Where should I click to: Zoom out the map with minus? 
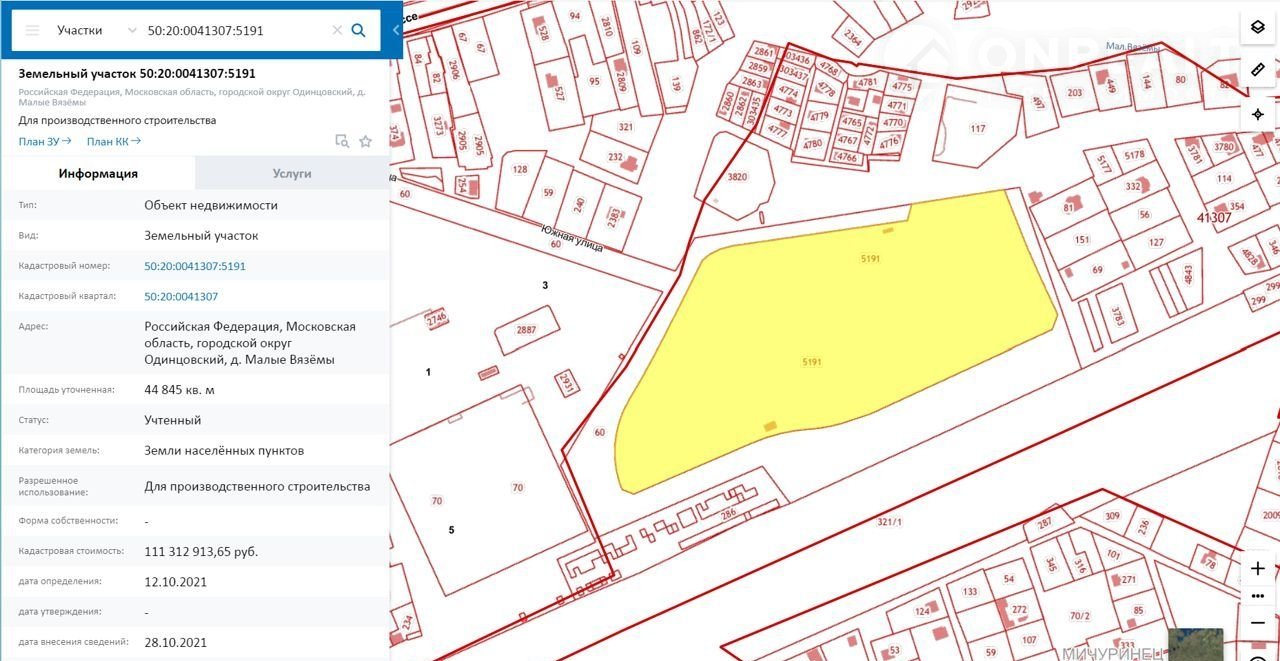click(x=1258, y=623)
